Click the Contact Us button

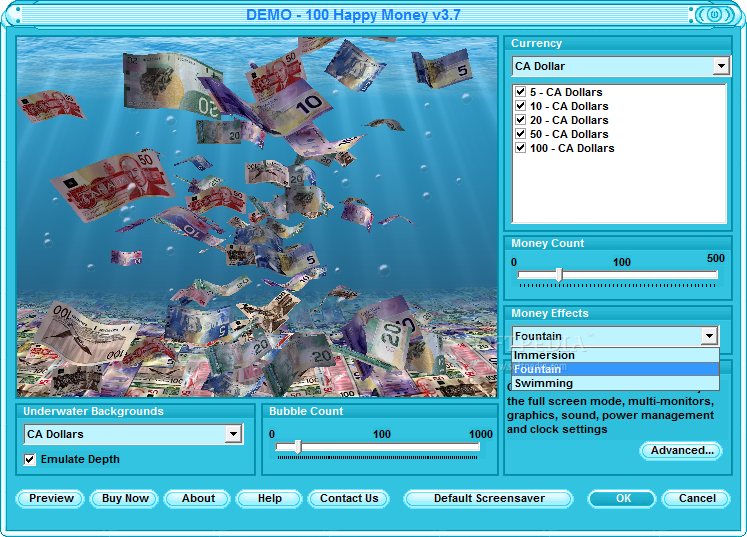click(349, 498)
